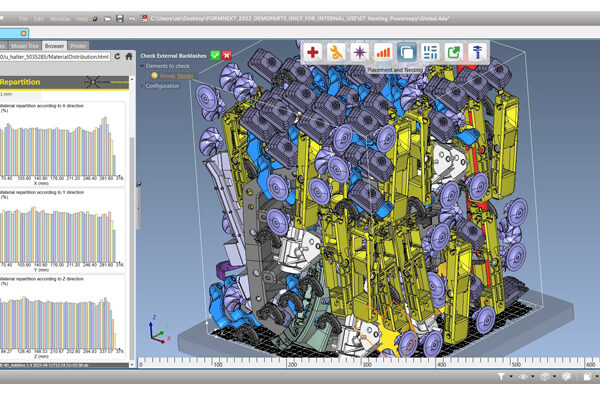Click the MaterialDistribution.html address field

pyautogui.click(x=55, y=57)
